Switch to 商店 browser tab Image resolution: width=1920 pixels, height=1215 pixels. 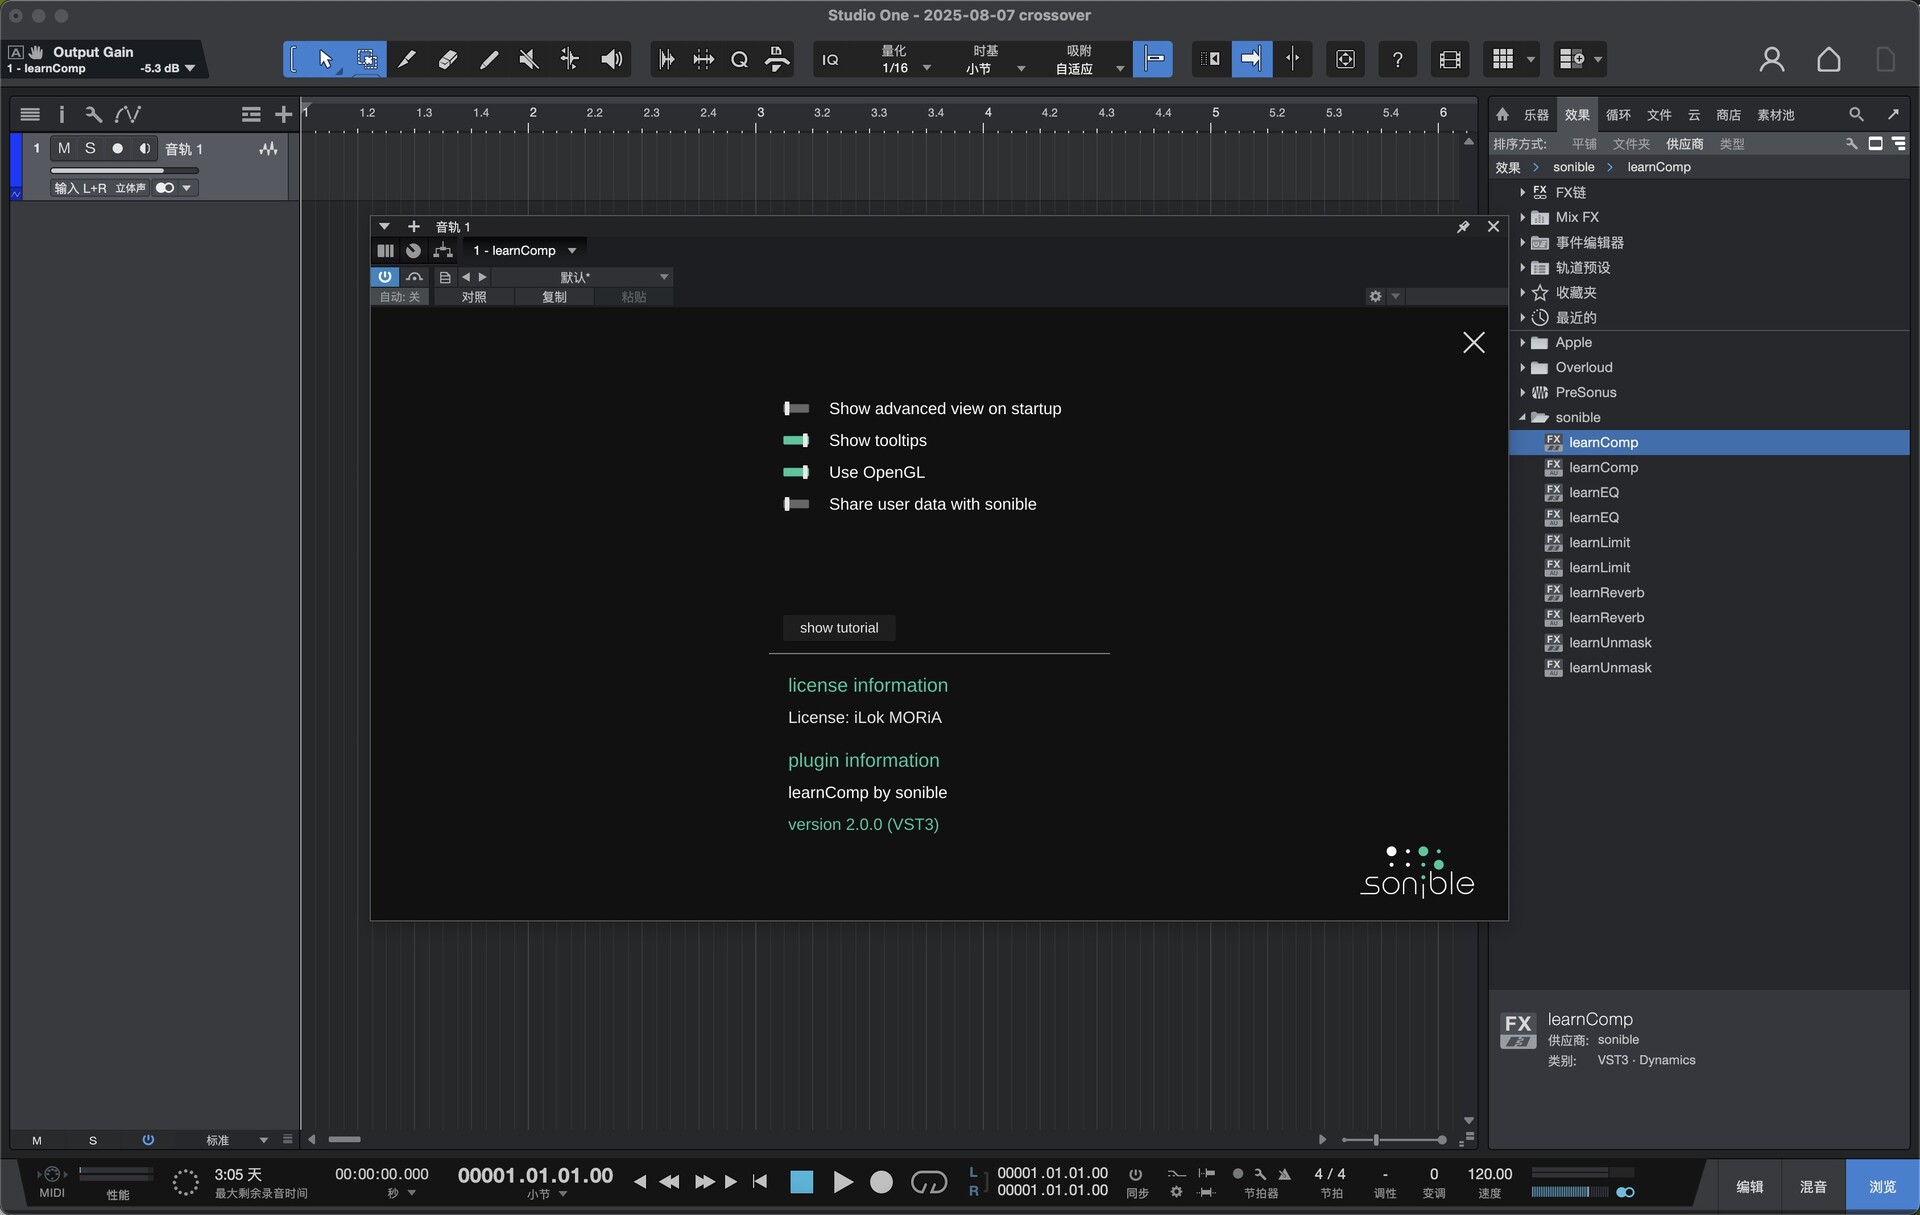click(1728, 115)
